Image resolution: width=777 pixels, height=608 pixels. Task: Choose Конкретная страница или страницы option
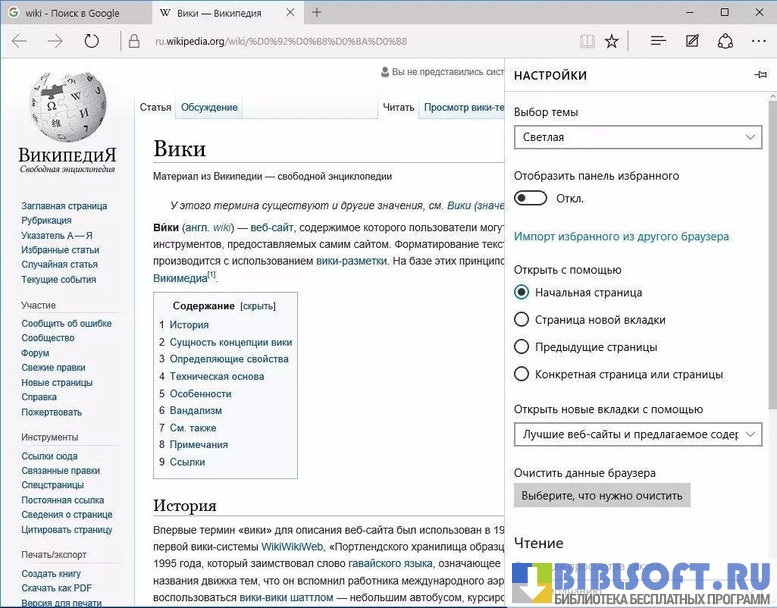pos(521,374)
